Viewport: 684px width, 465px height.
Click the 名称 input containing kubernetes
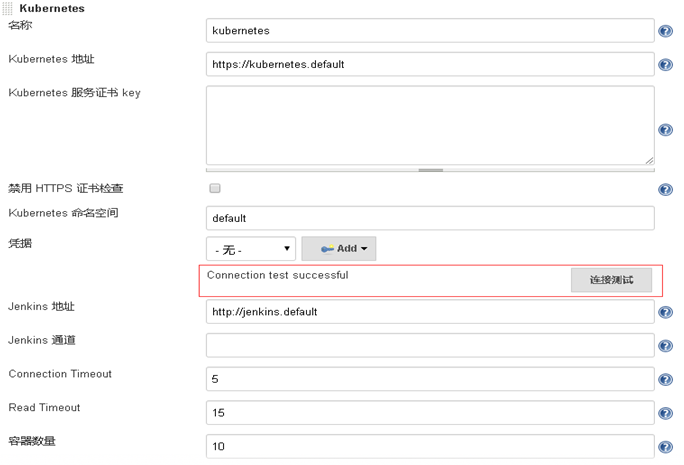(x=430, y=31)
